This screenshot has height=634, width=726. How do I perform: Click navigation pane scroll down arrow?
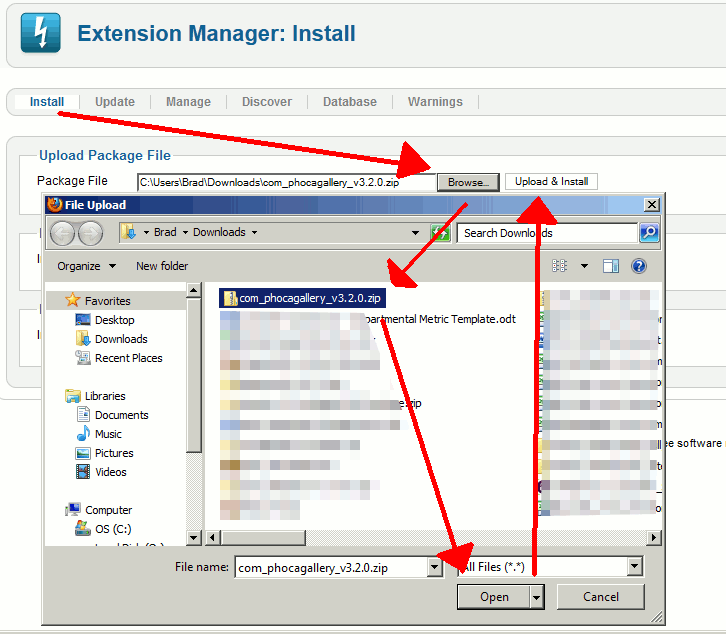coord(194,537)
